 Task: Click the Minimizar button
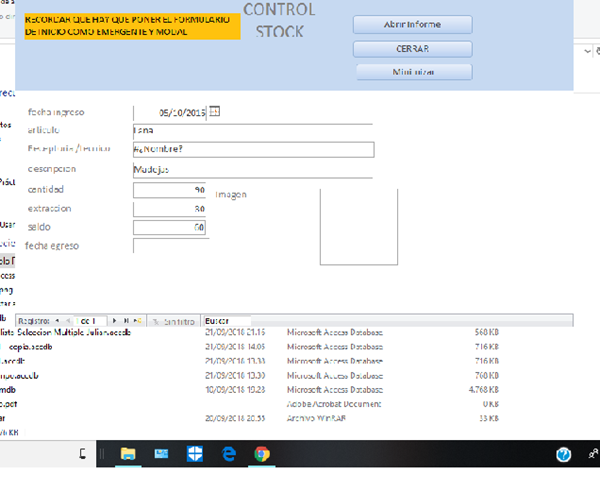point(414,71)
